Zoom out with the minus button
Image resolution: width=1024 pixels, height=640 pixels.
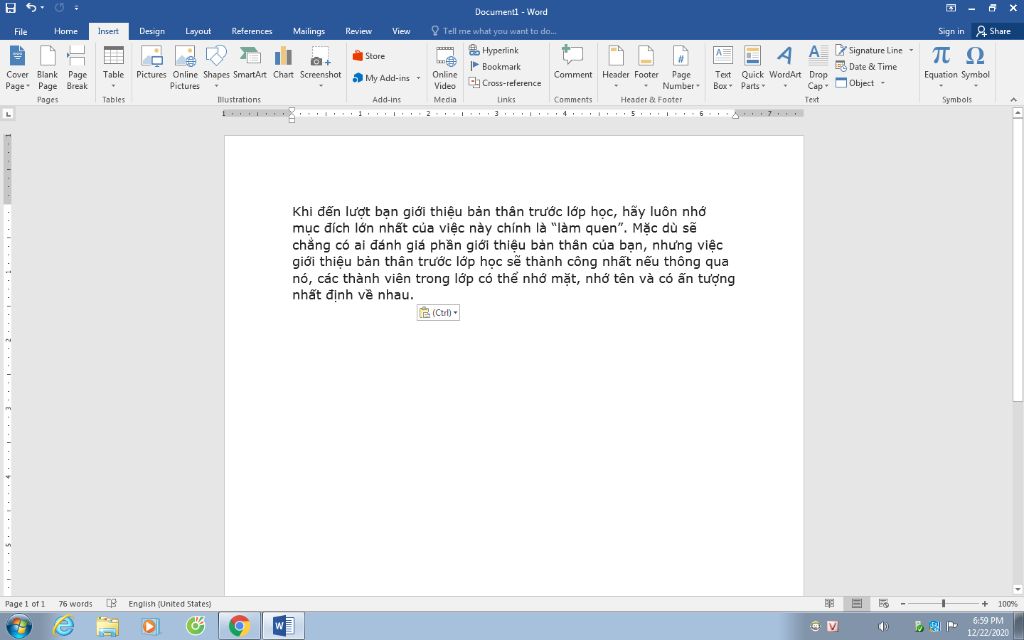[x=903, y=604]
